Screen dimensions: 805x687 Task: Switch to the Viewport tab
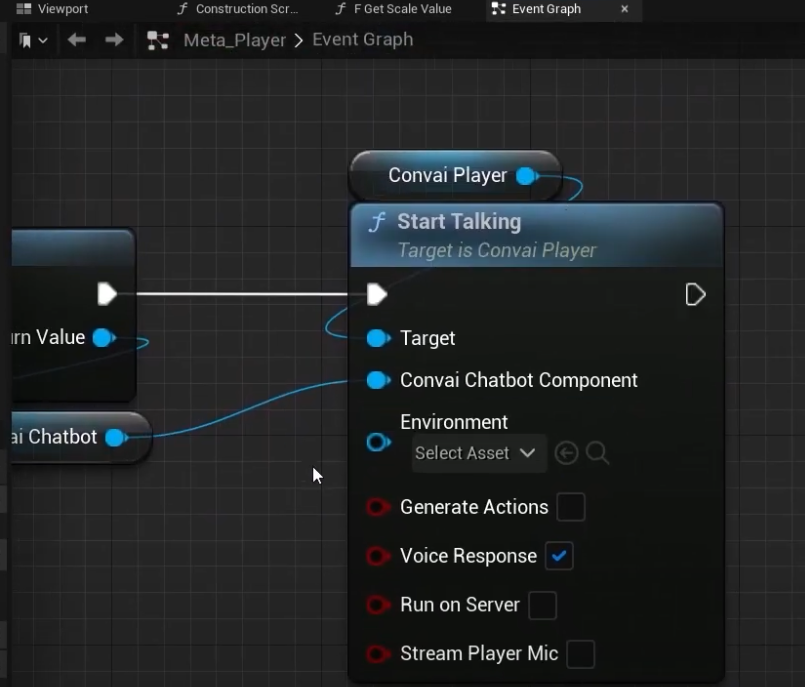point(52,9)
